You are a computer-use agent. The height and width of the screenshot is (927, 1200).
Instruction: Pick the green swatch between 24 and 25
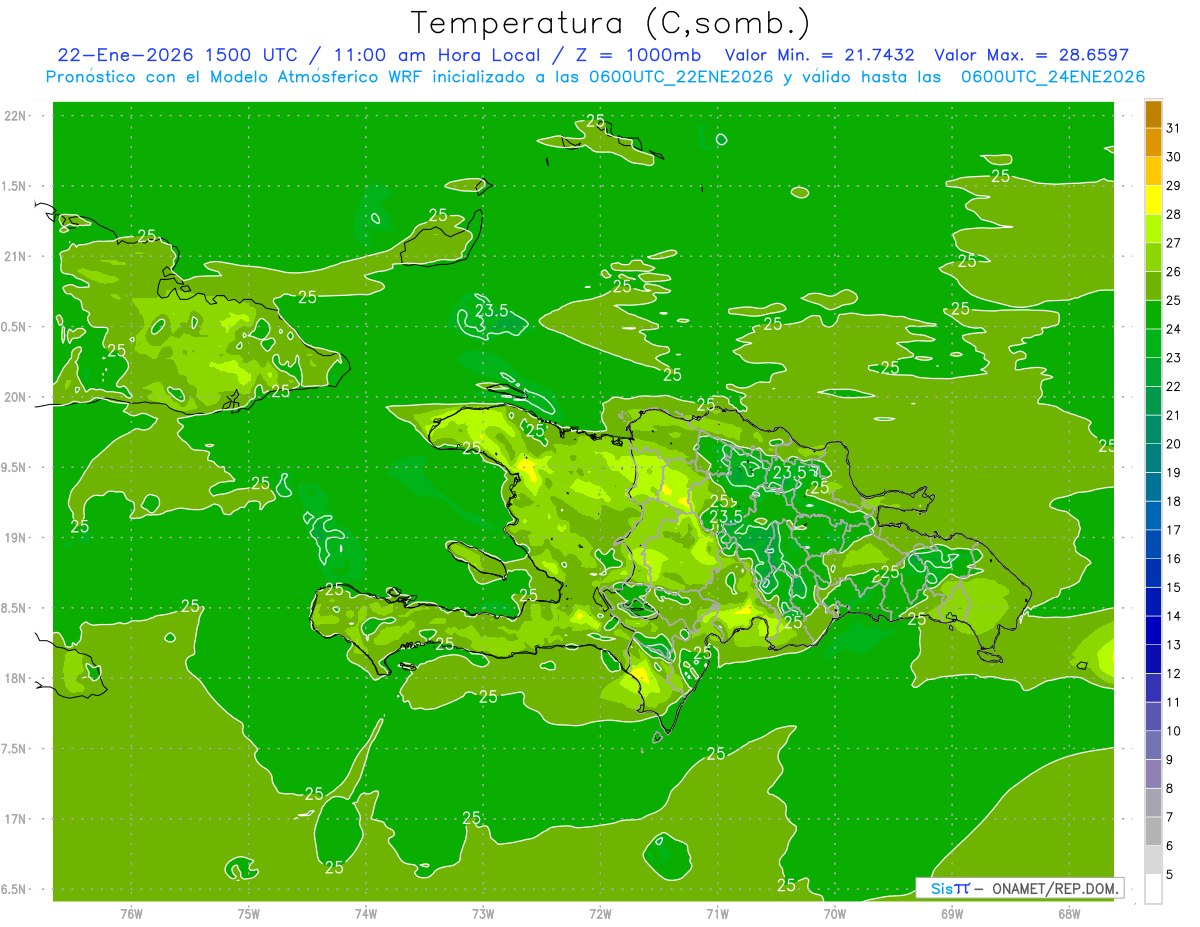(1154, 315)
